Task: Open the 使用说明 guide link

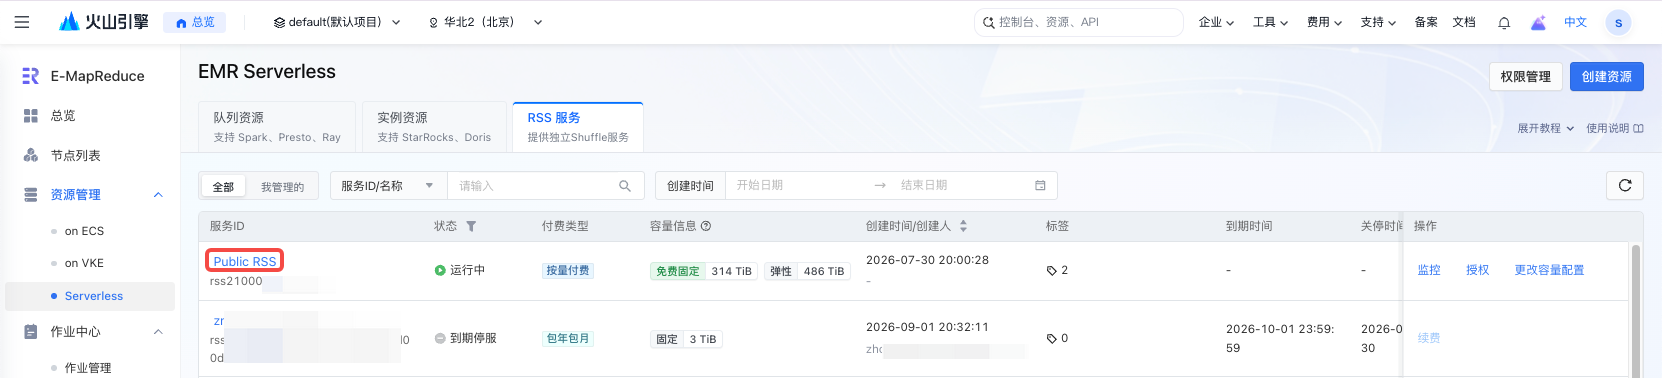Action: (1615, 129)
